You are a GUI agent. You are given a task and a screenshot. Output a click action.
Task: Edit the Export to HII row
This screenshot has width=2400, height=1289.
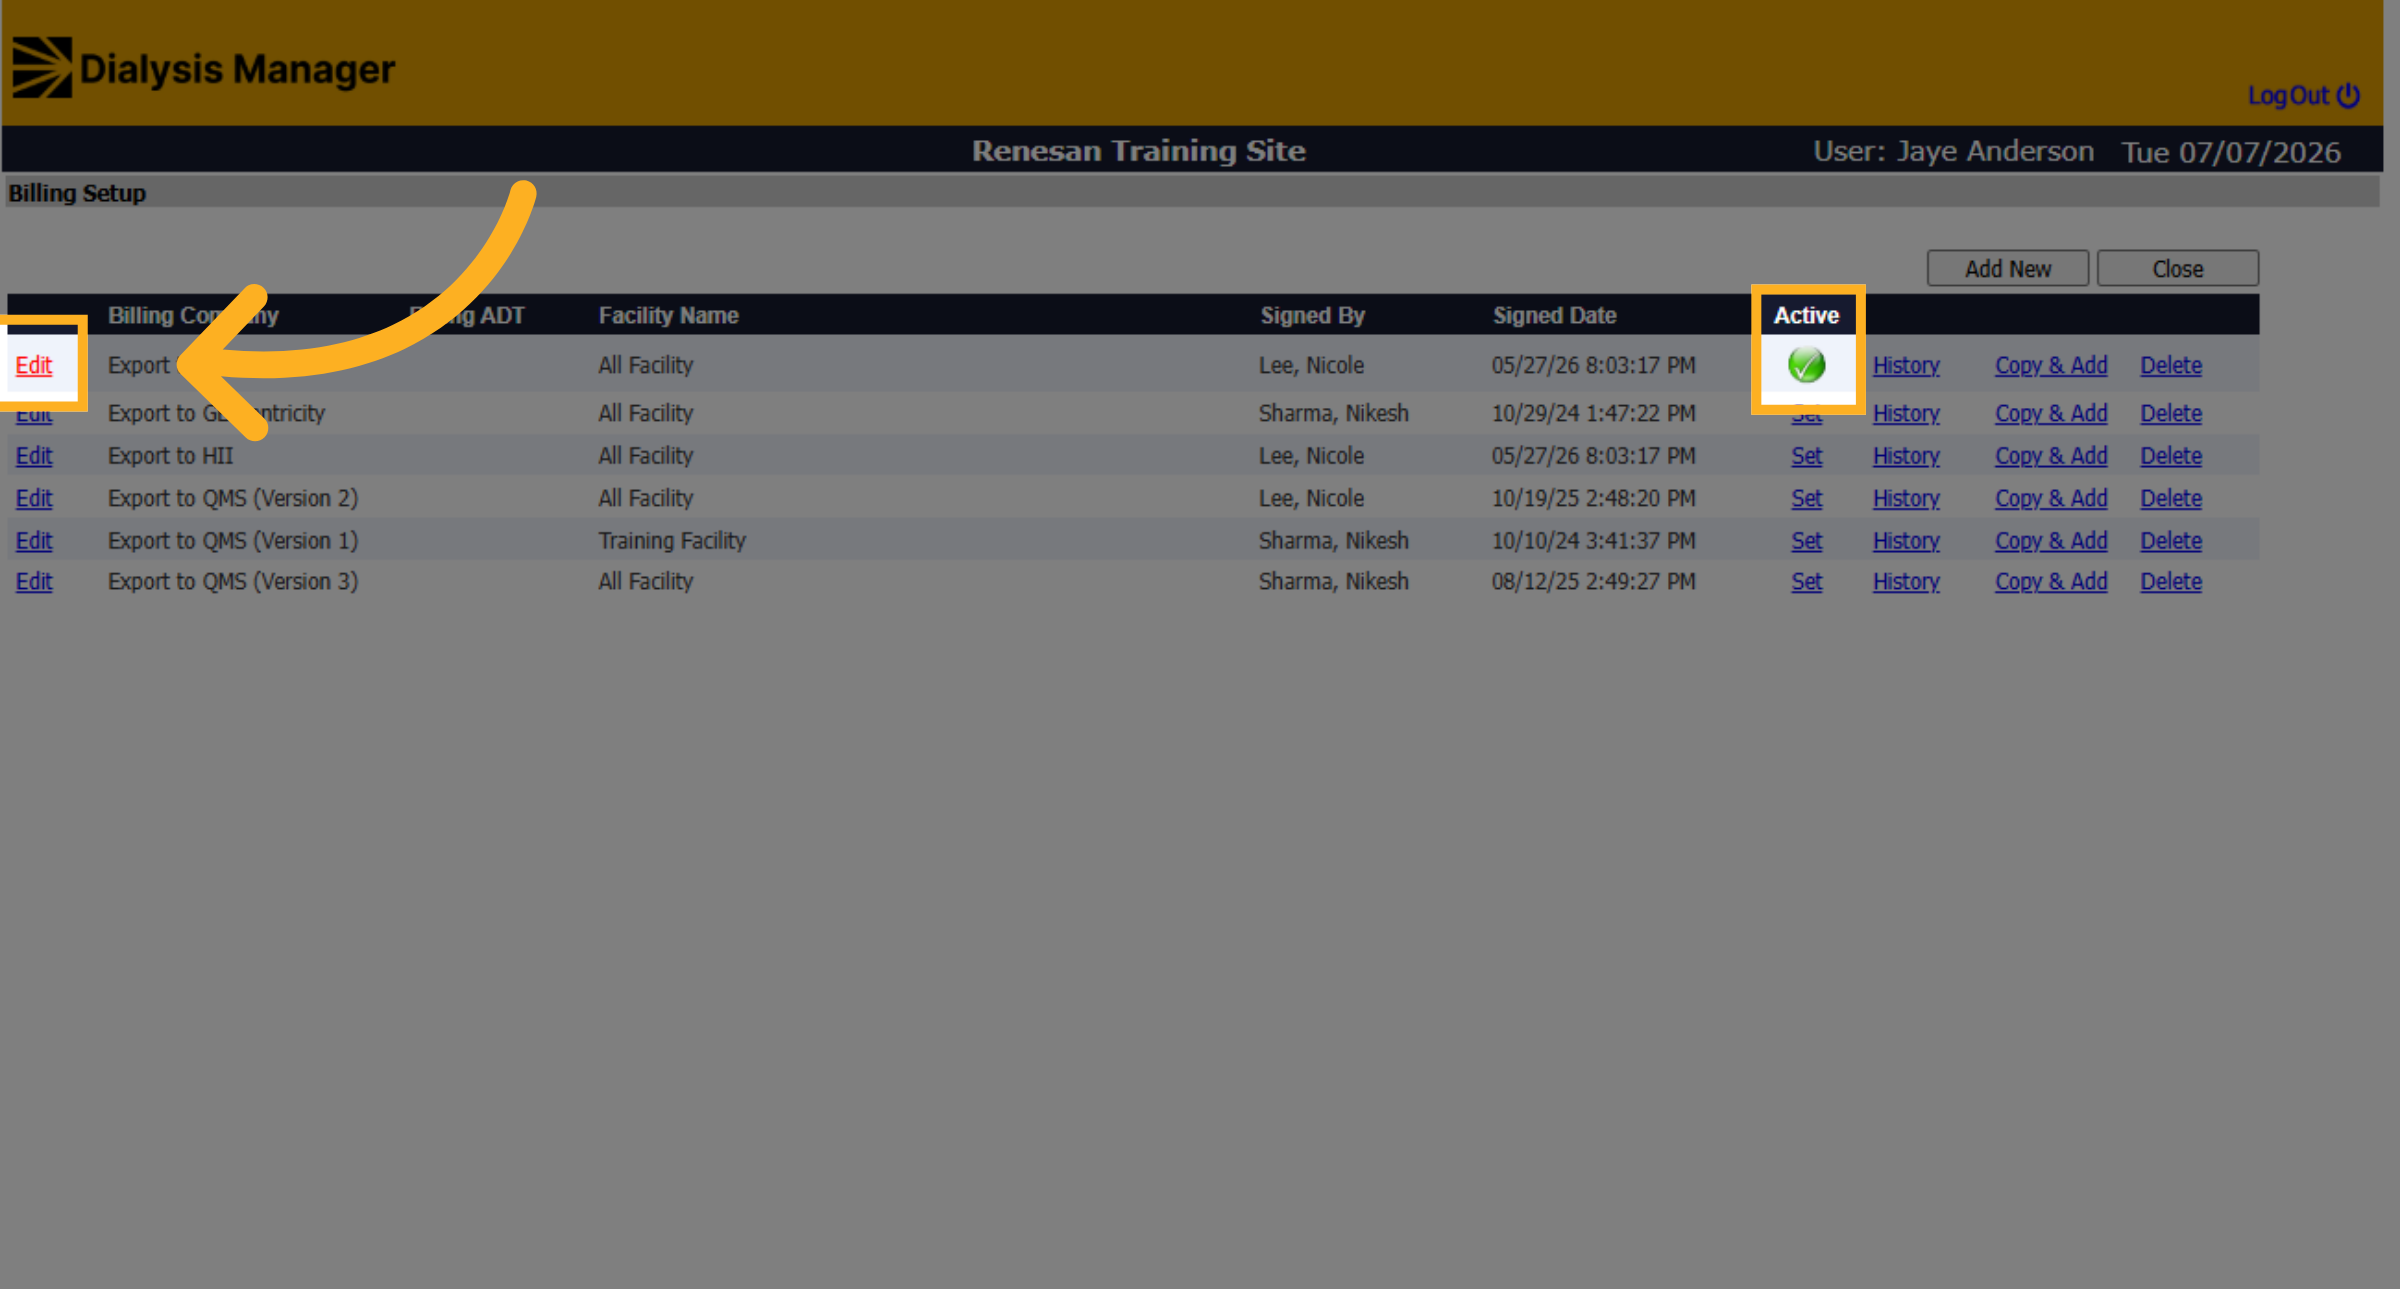click(34, 455)
